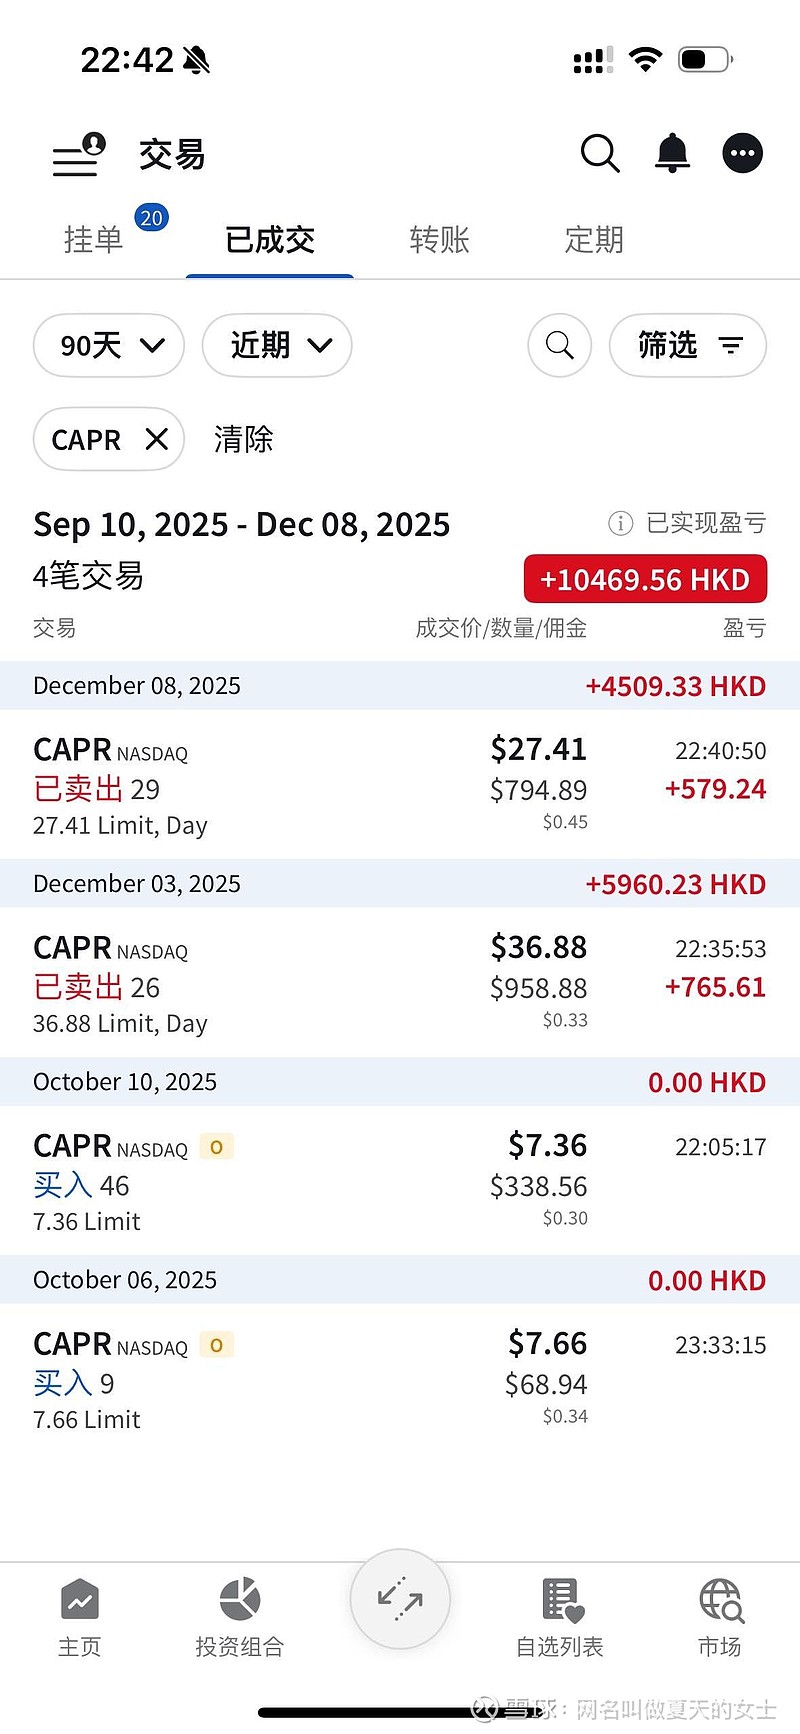The height and width of the screenshot is (1734, 800).
Task: Click the realized P&L info icon
Action: coord(620,523)
